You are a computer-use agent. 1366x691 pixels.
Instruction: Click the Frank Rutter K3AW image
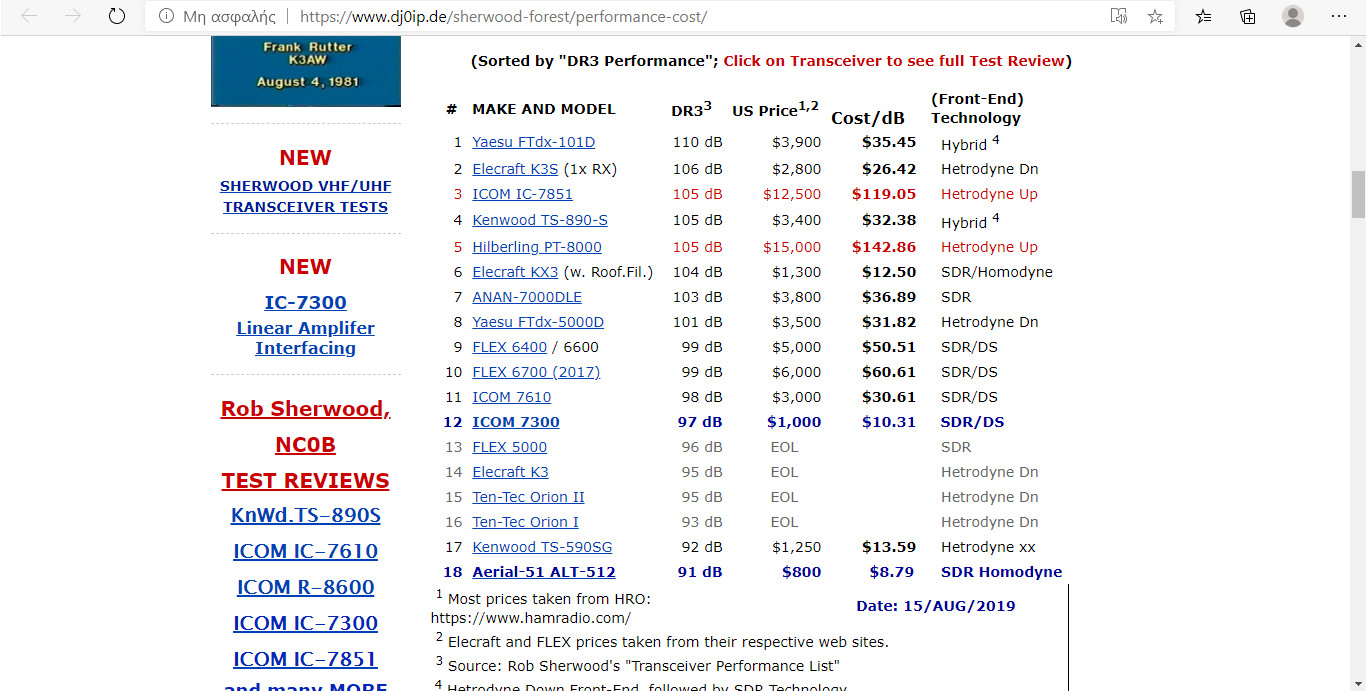point(306,71)
